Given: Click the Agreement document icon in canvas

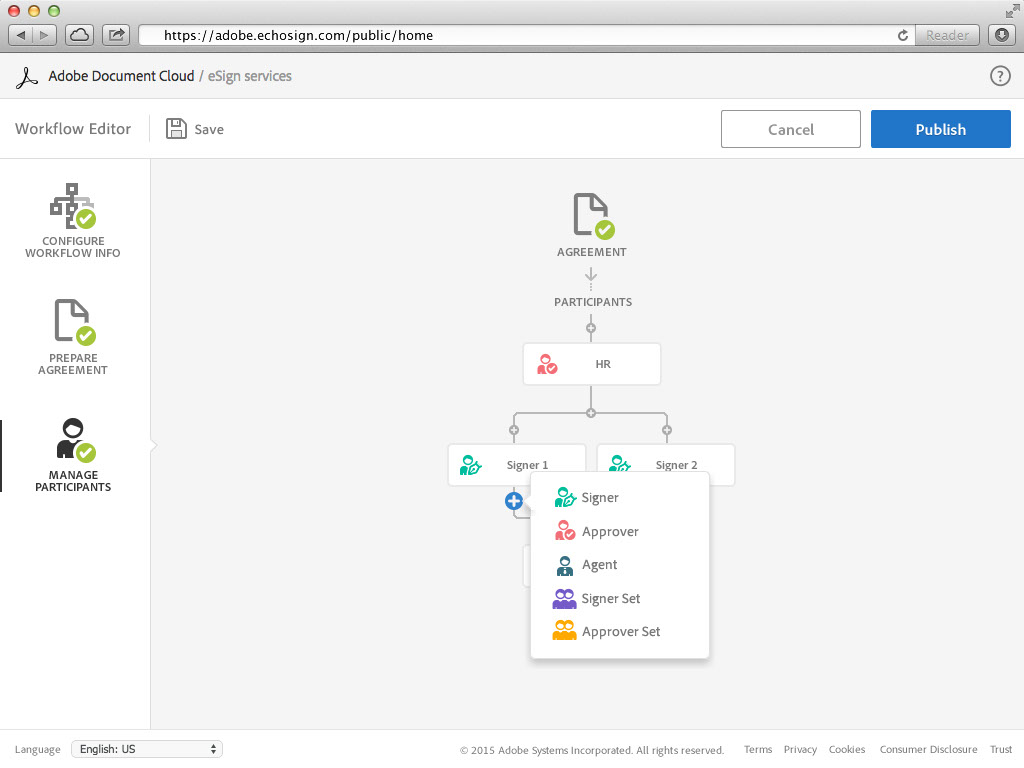Looking at the screenshot, I should [591, 216].
